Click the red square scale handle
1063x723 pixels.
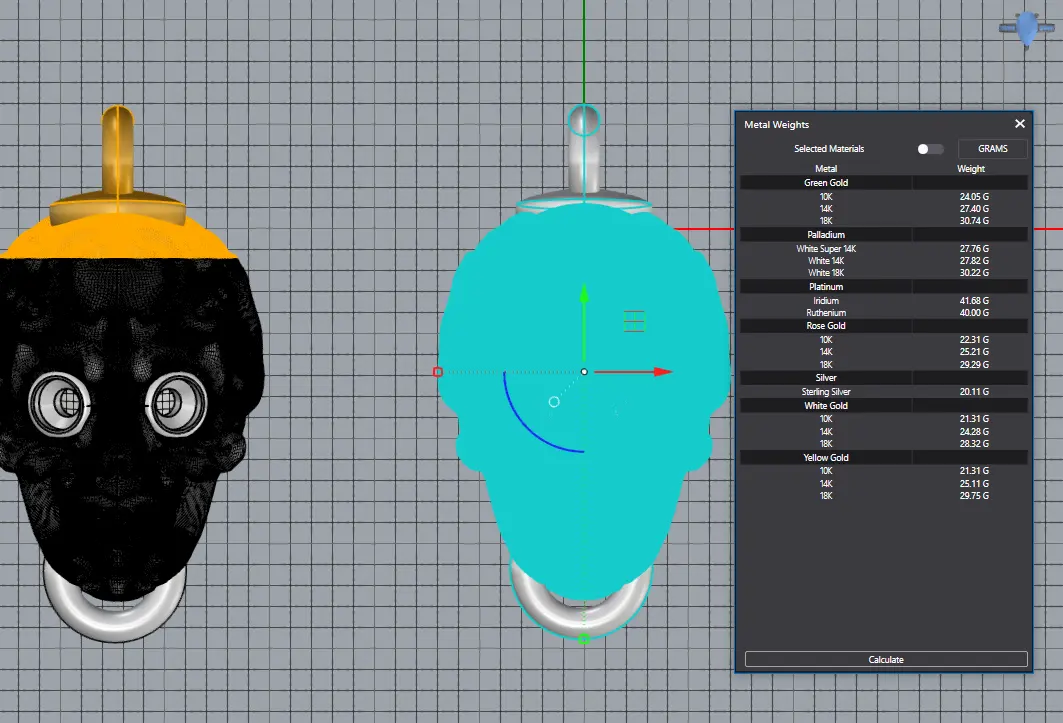[x=437, y=372]
